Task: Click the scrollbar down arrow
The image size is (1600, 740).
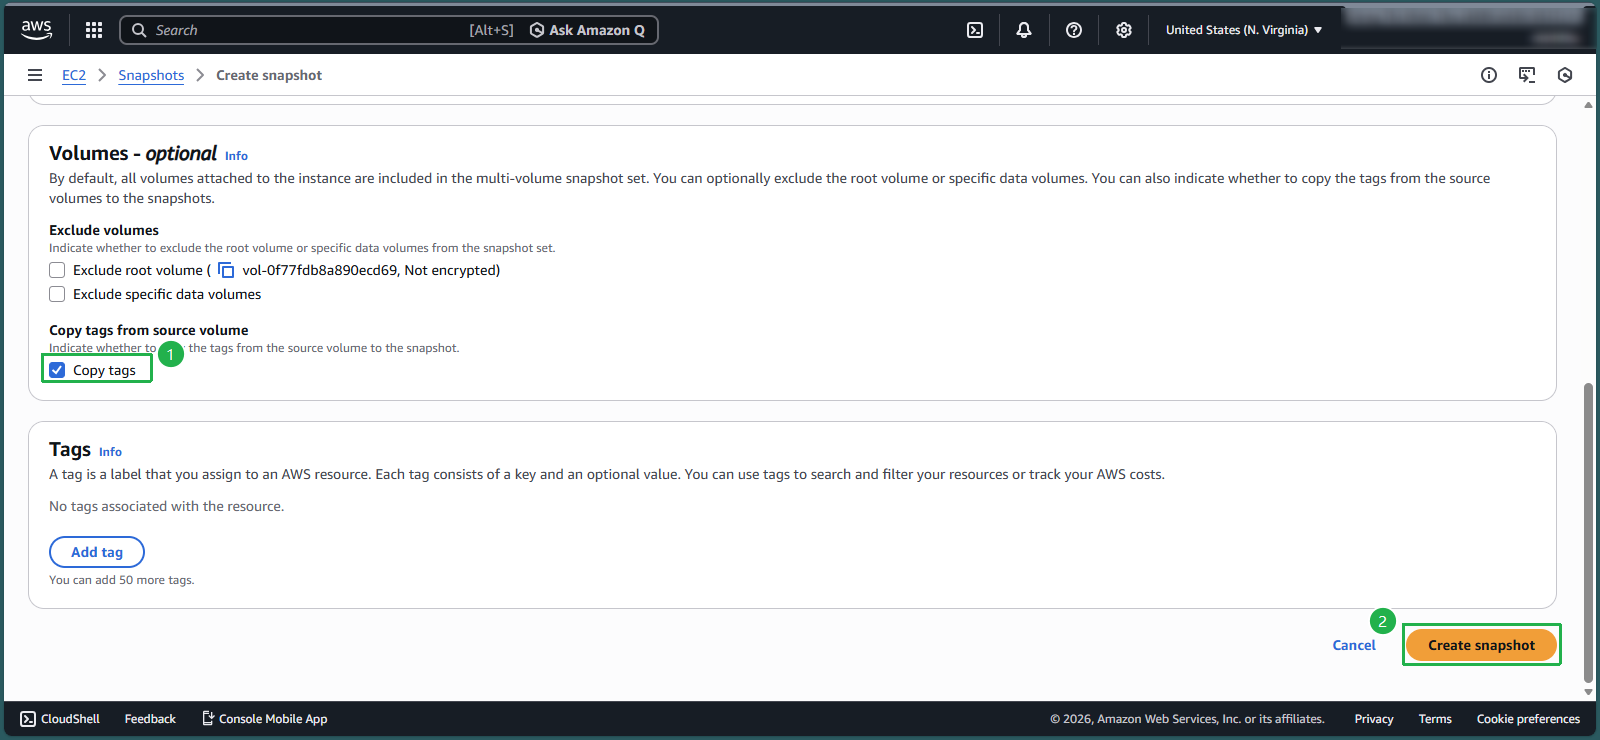Action: tap(1588, 692)
